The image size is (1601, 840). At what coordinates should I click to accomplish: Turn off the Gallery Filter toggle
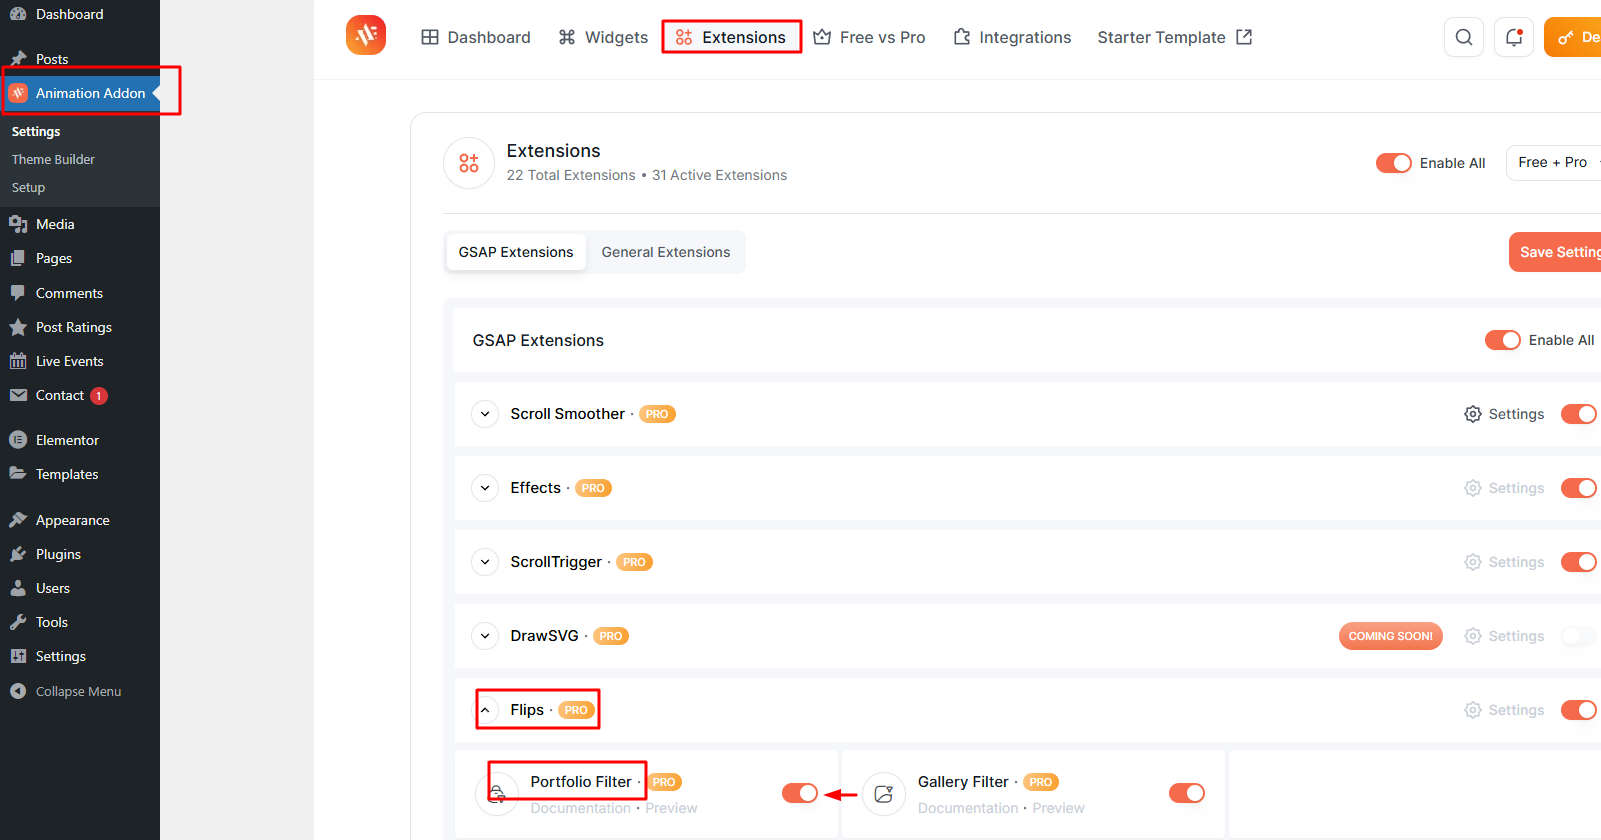1187,793
